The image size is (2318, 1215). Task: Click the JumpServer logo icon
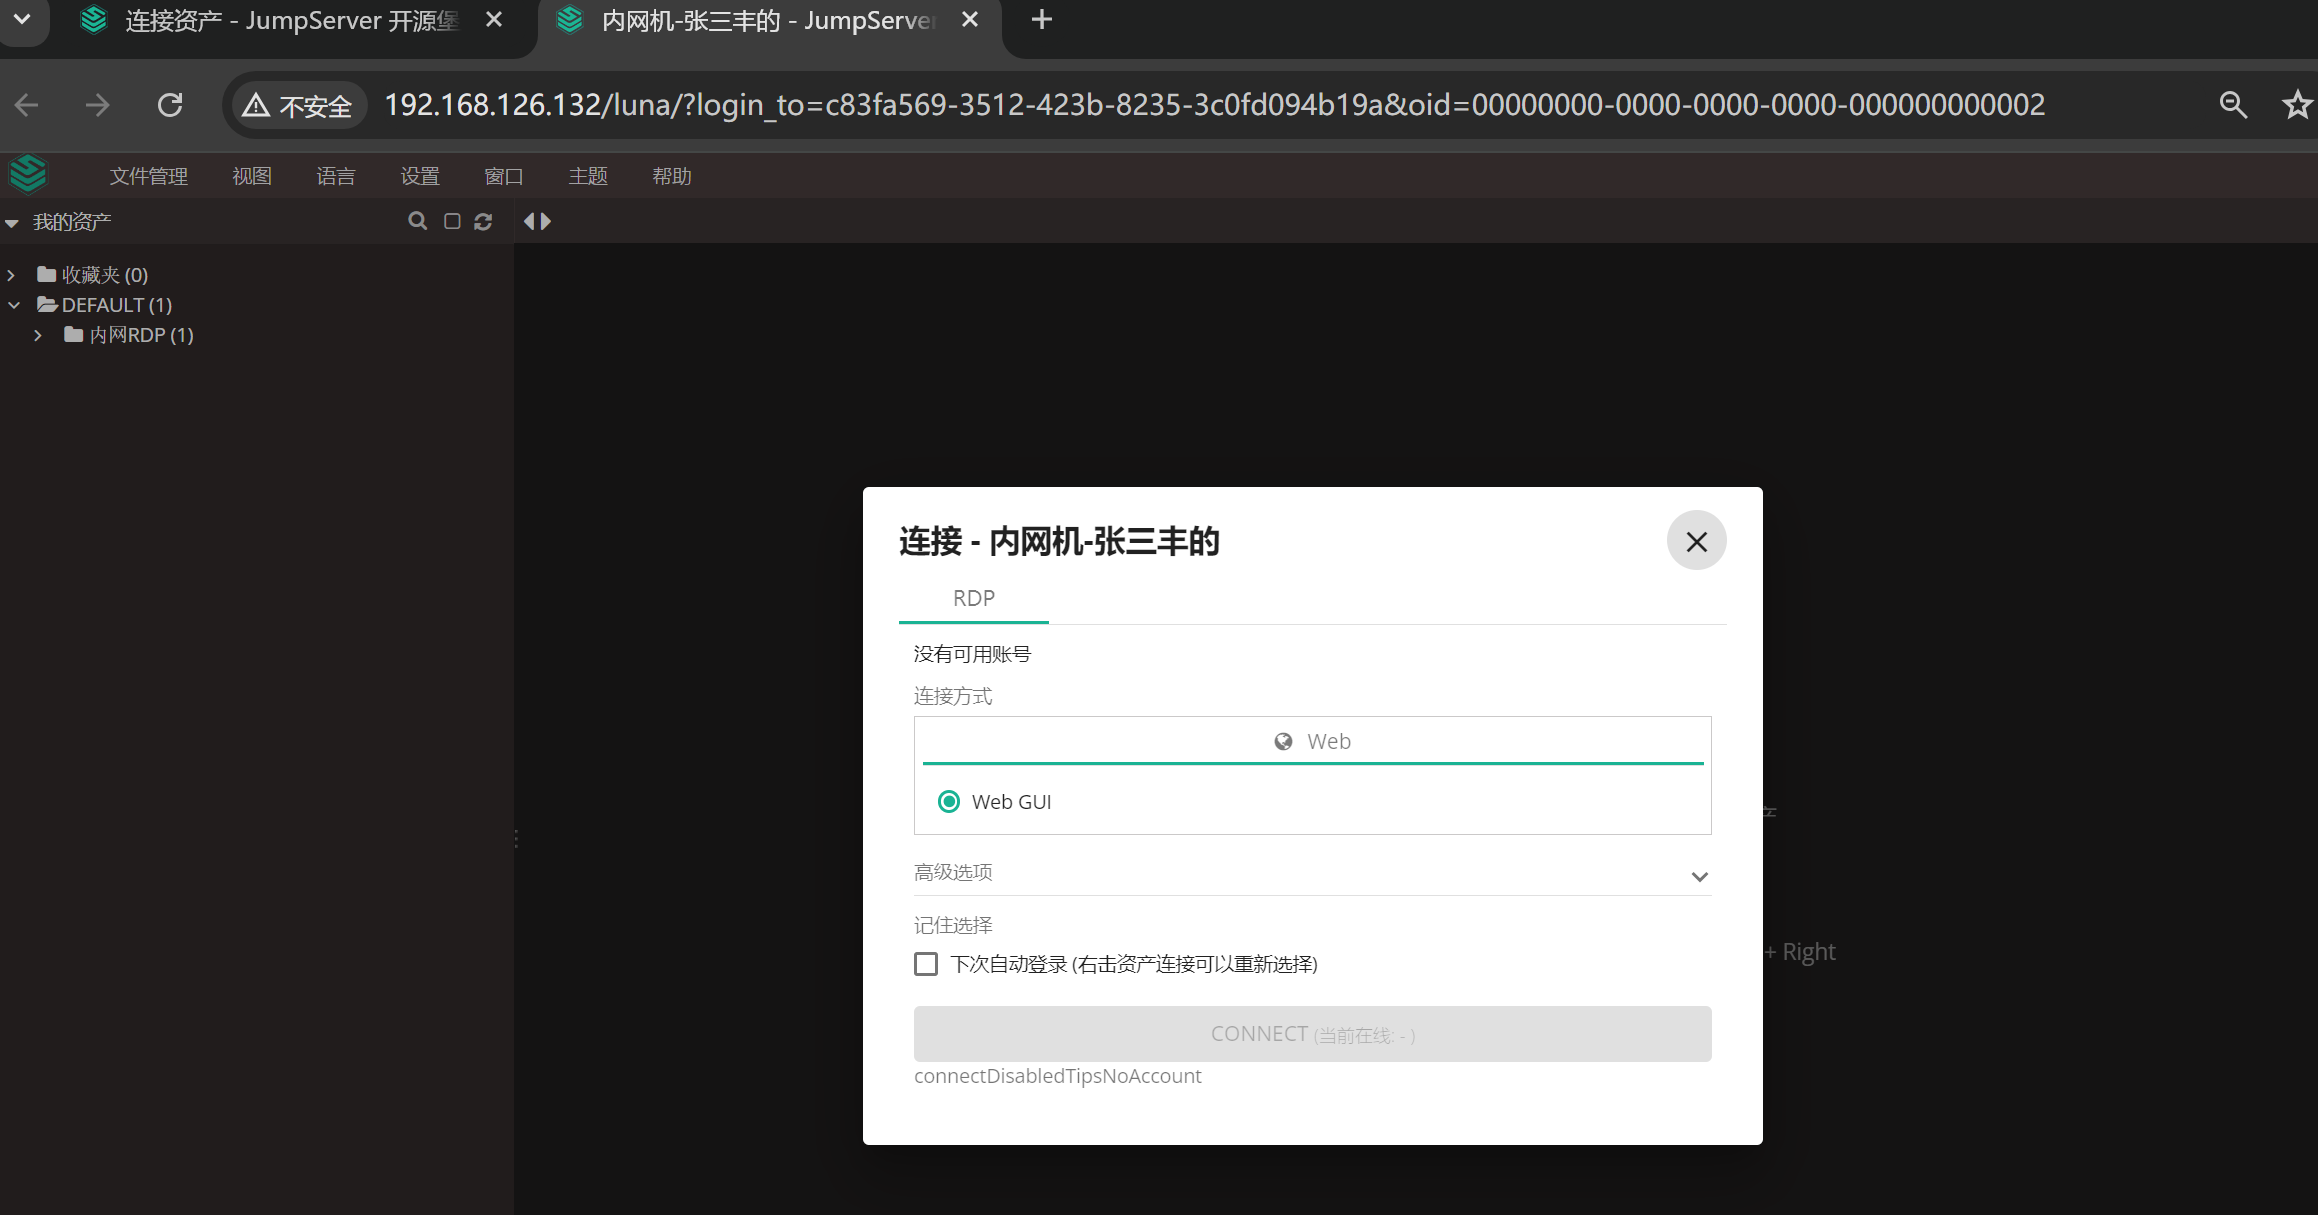pyautogui.click(x=28, y=175)
